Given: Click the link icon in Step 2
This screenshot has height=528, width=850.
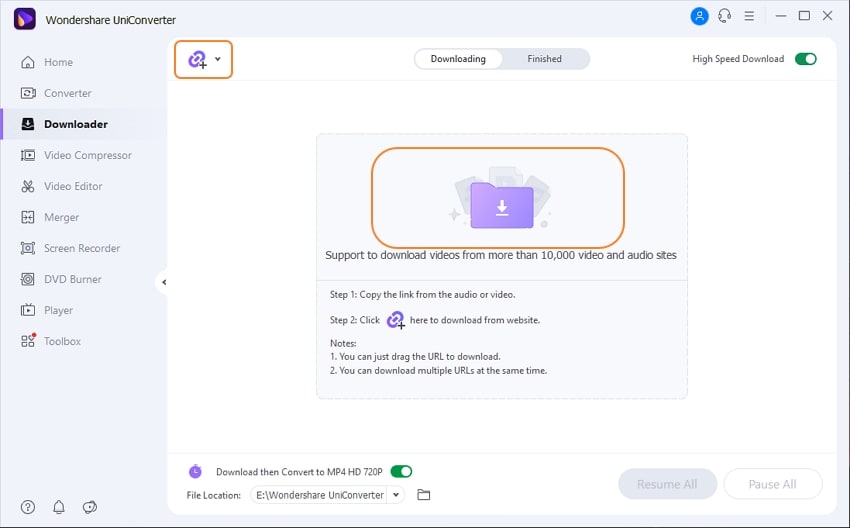Looking at the screenshot, I should tap(396, 320).
